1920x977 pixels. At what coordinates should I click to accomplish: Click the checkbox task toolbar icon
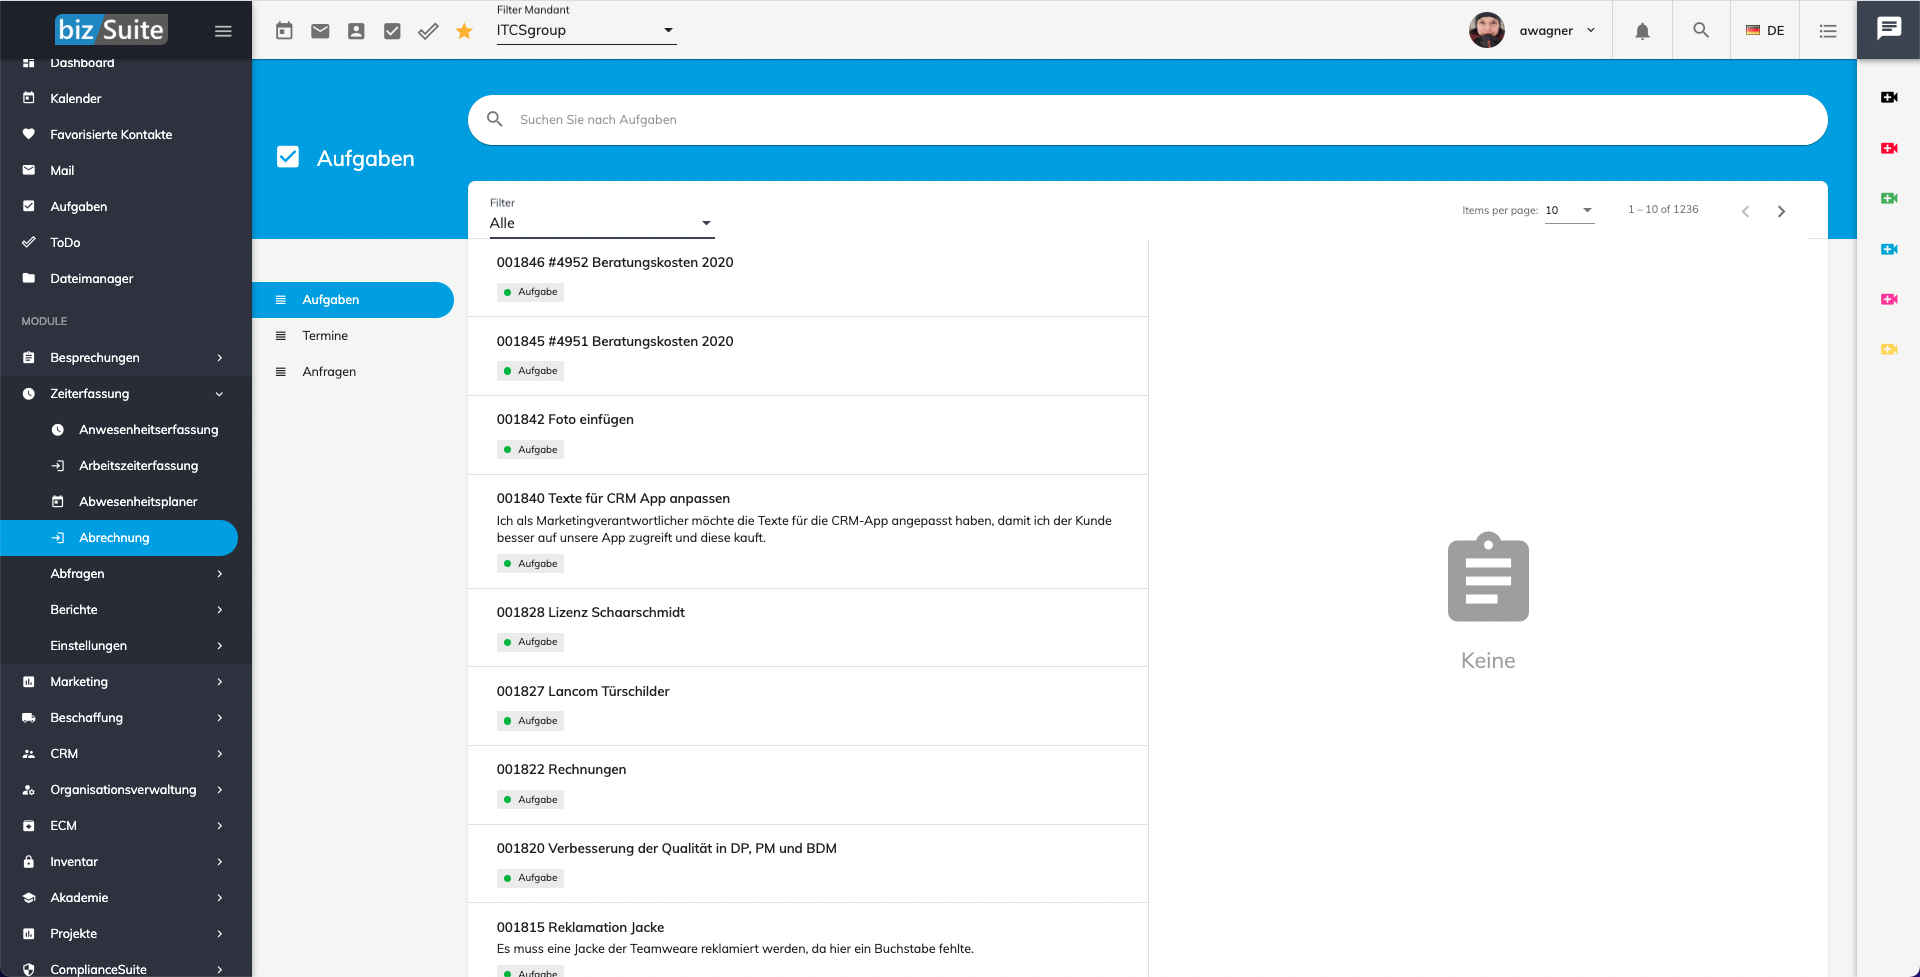(x=392, y=31)
